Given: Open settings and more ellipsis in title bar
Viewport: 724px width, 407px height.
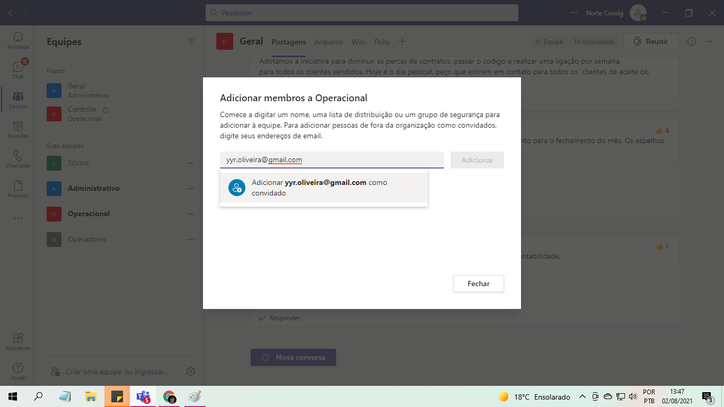Looking at the screenshot, I should point(573,13).
